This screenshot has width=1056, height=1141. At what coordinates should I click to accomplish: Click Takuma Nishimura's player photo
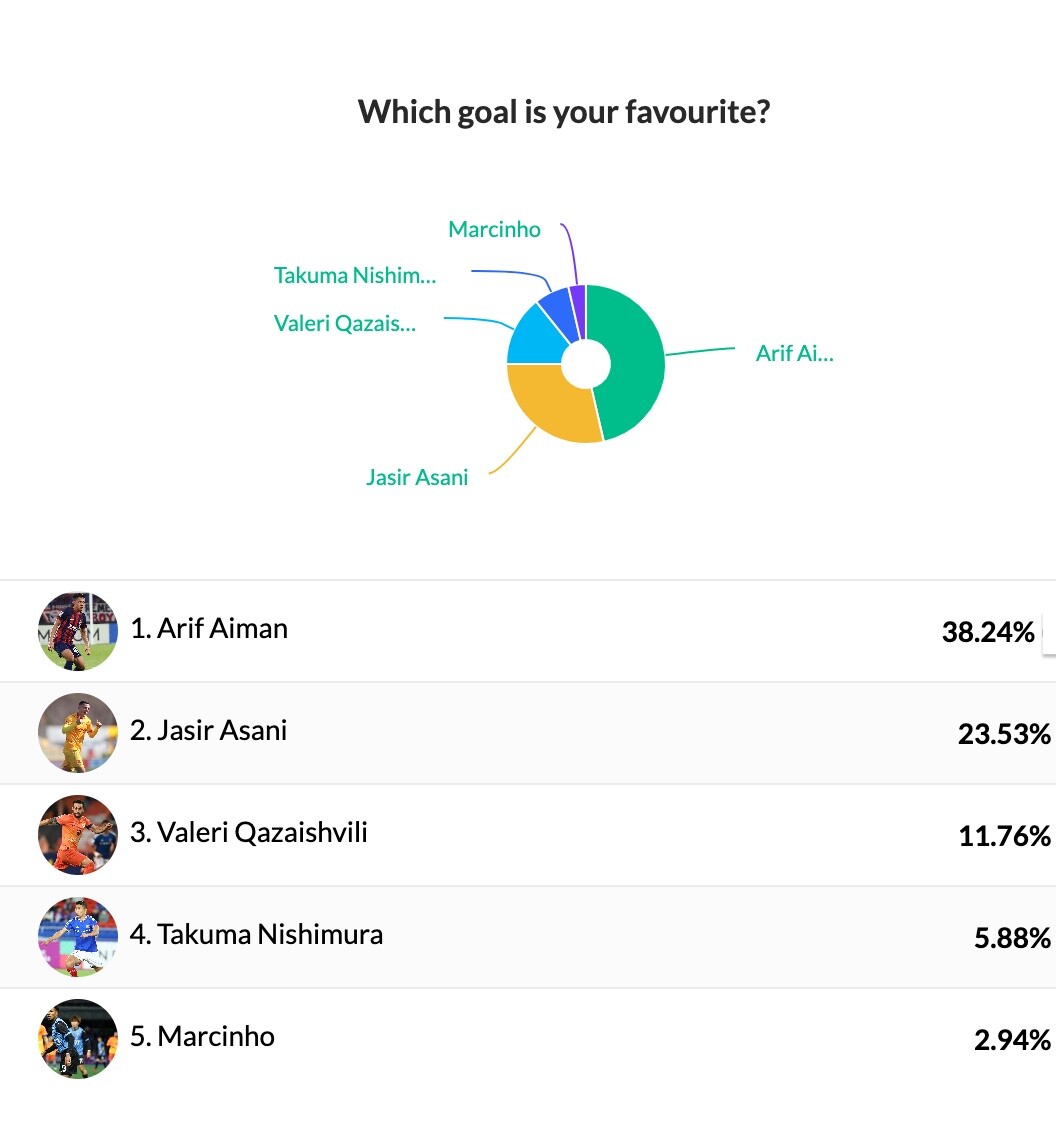[x=78, y=937]
